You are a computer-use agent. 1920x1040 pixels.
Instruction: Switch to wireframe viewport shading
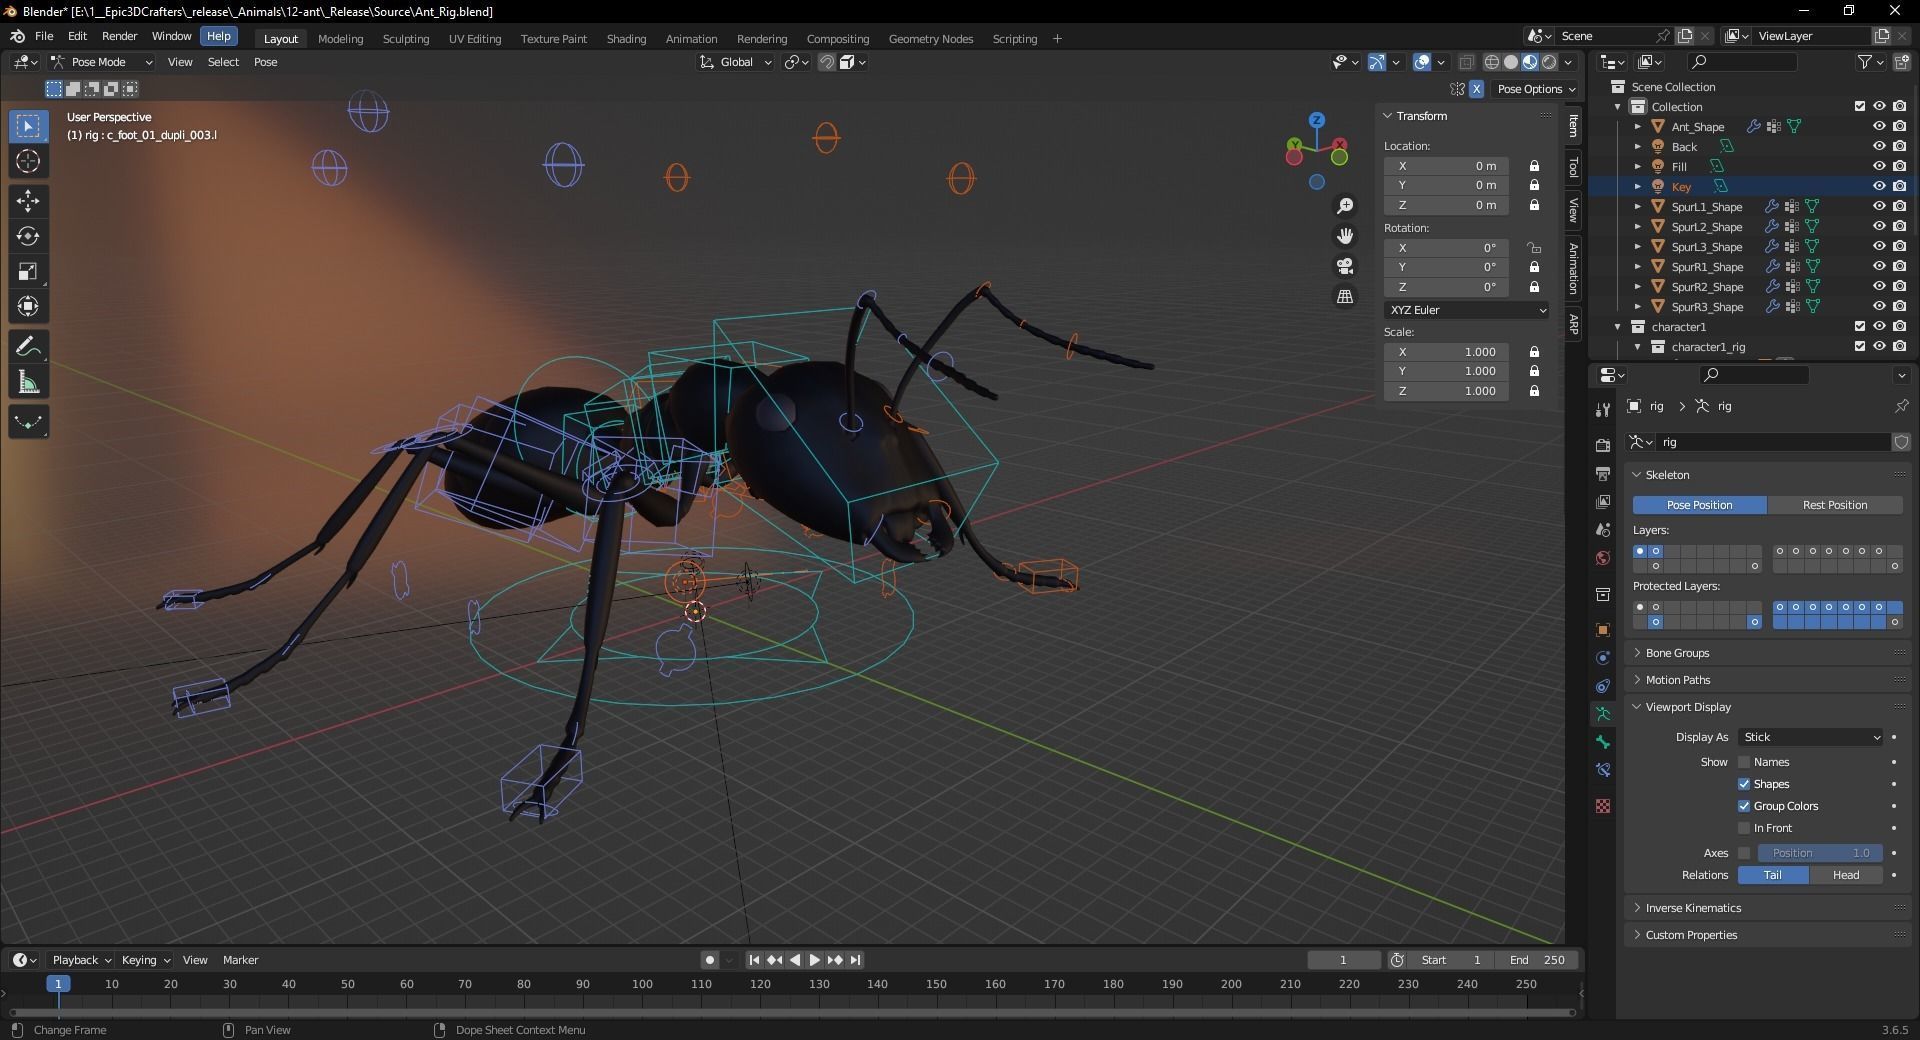click(x=1492, y=62)
